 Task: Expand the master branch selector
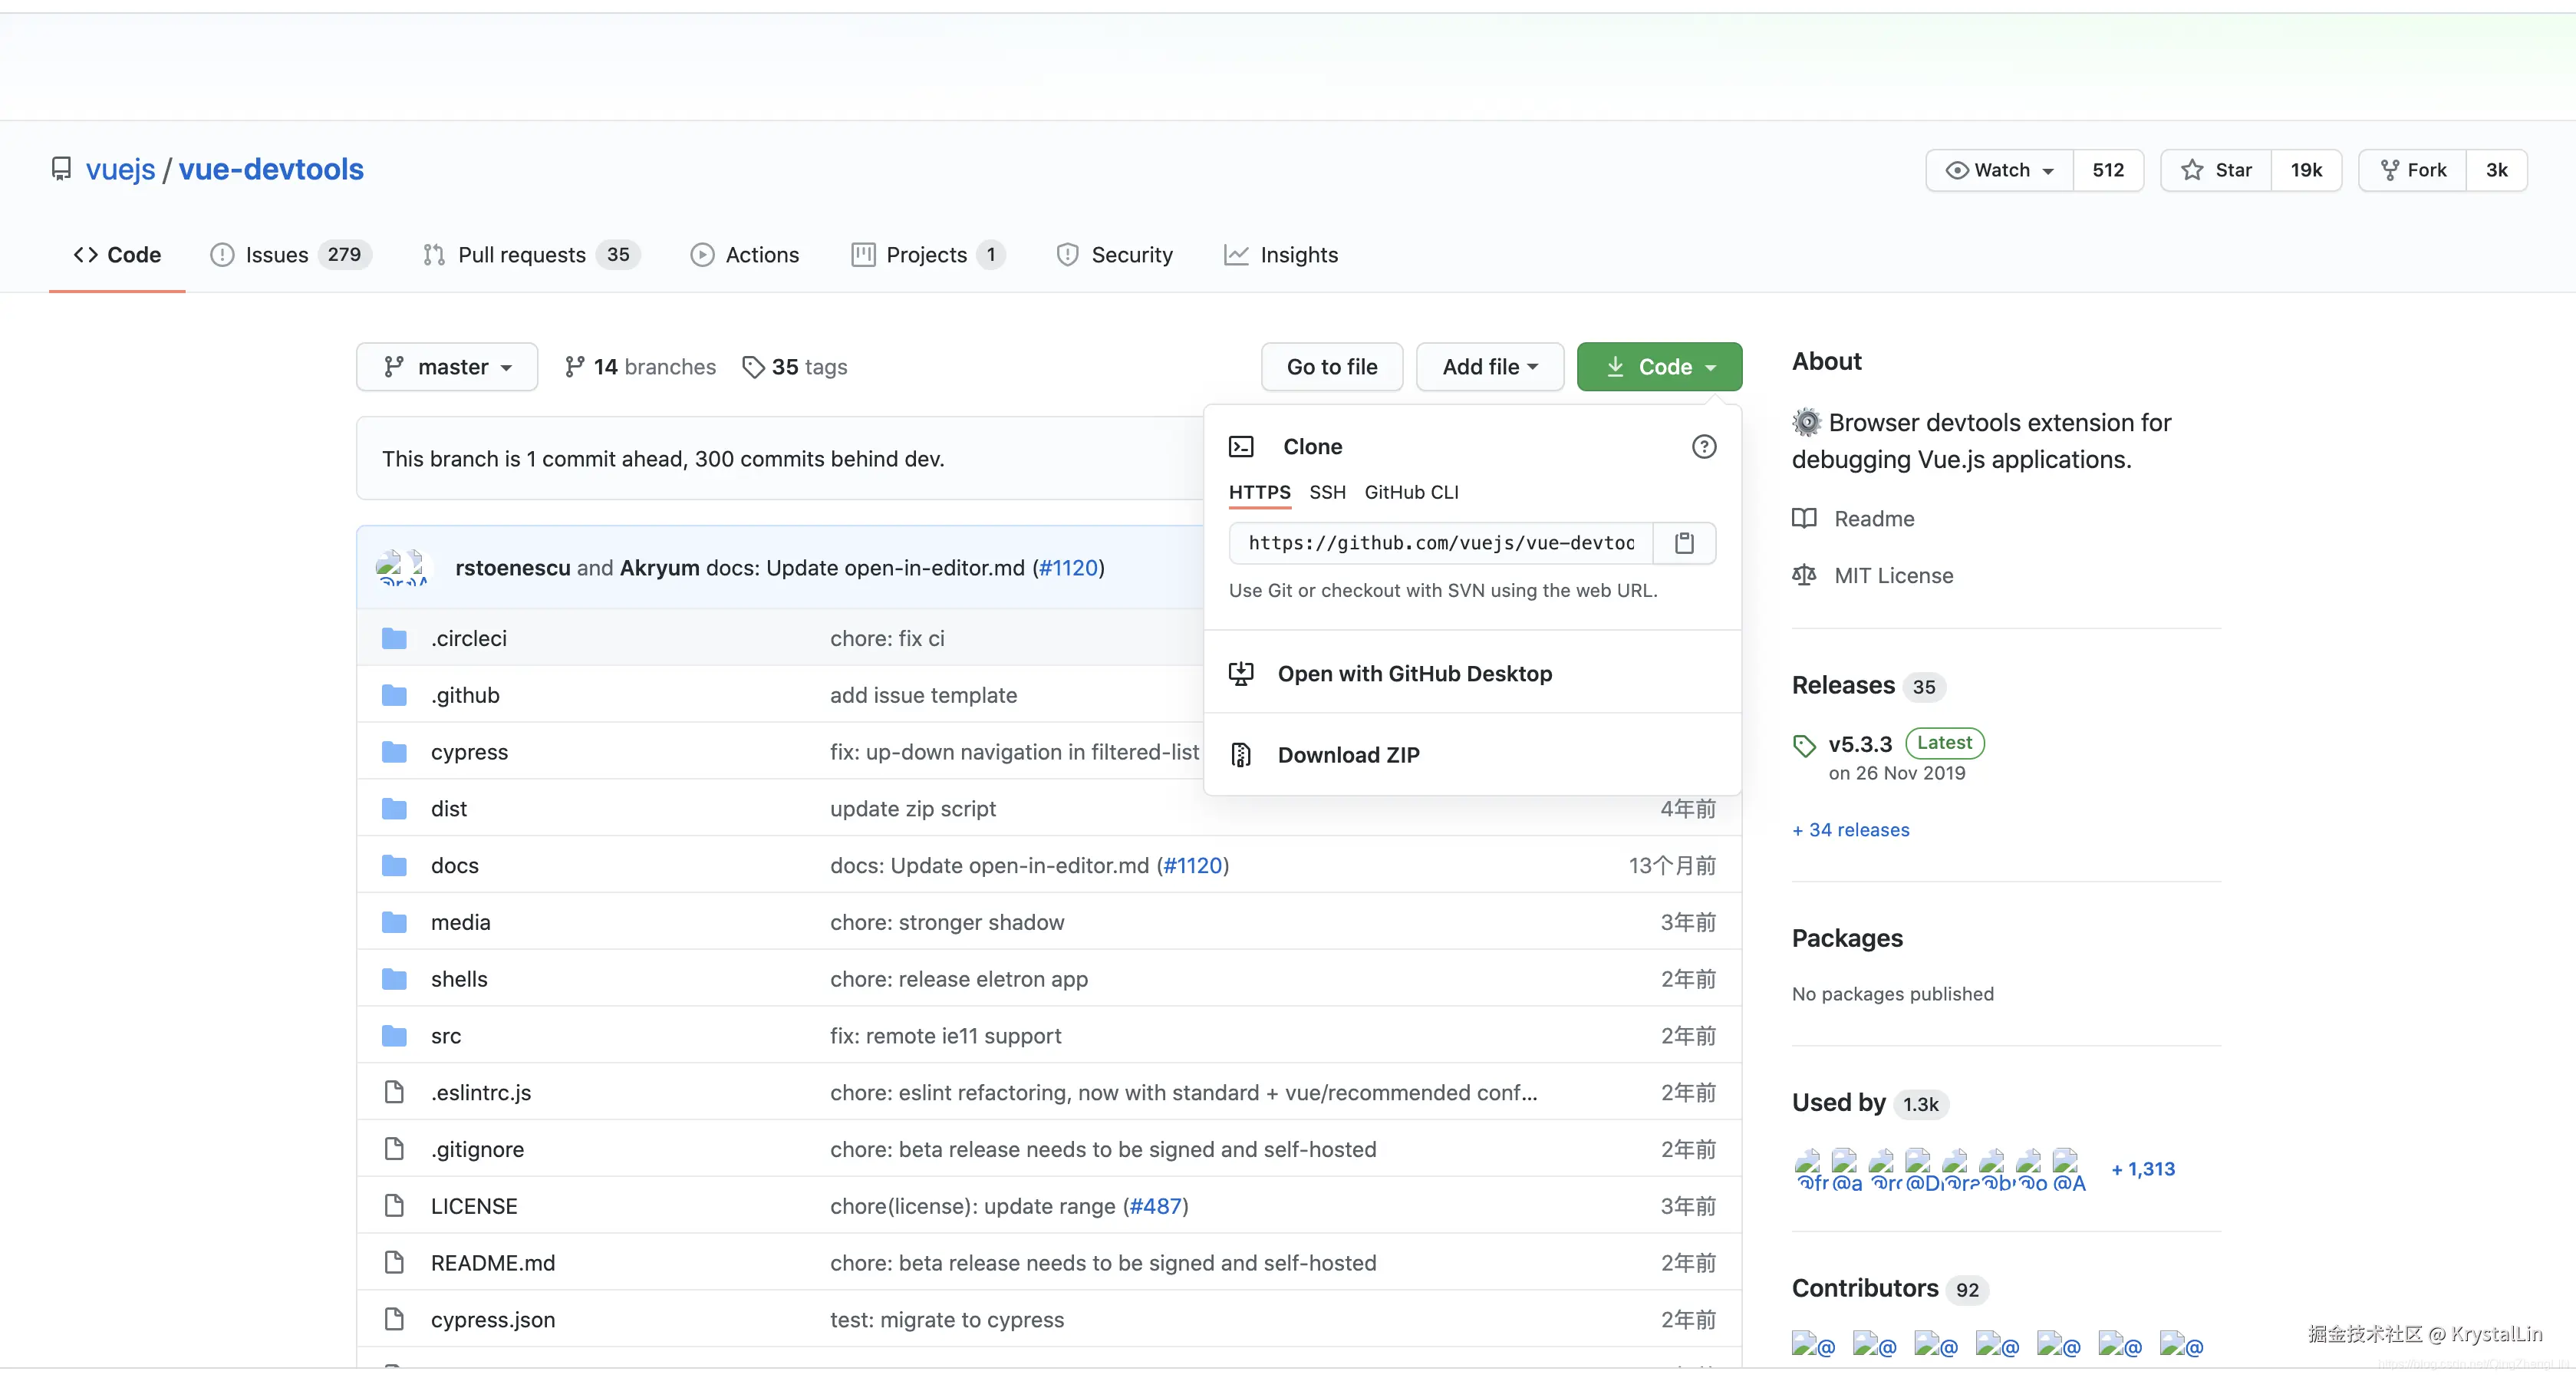coord(447,367)
